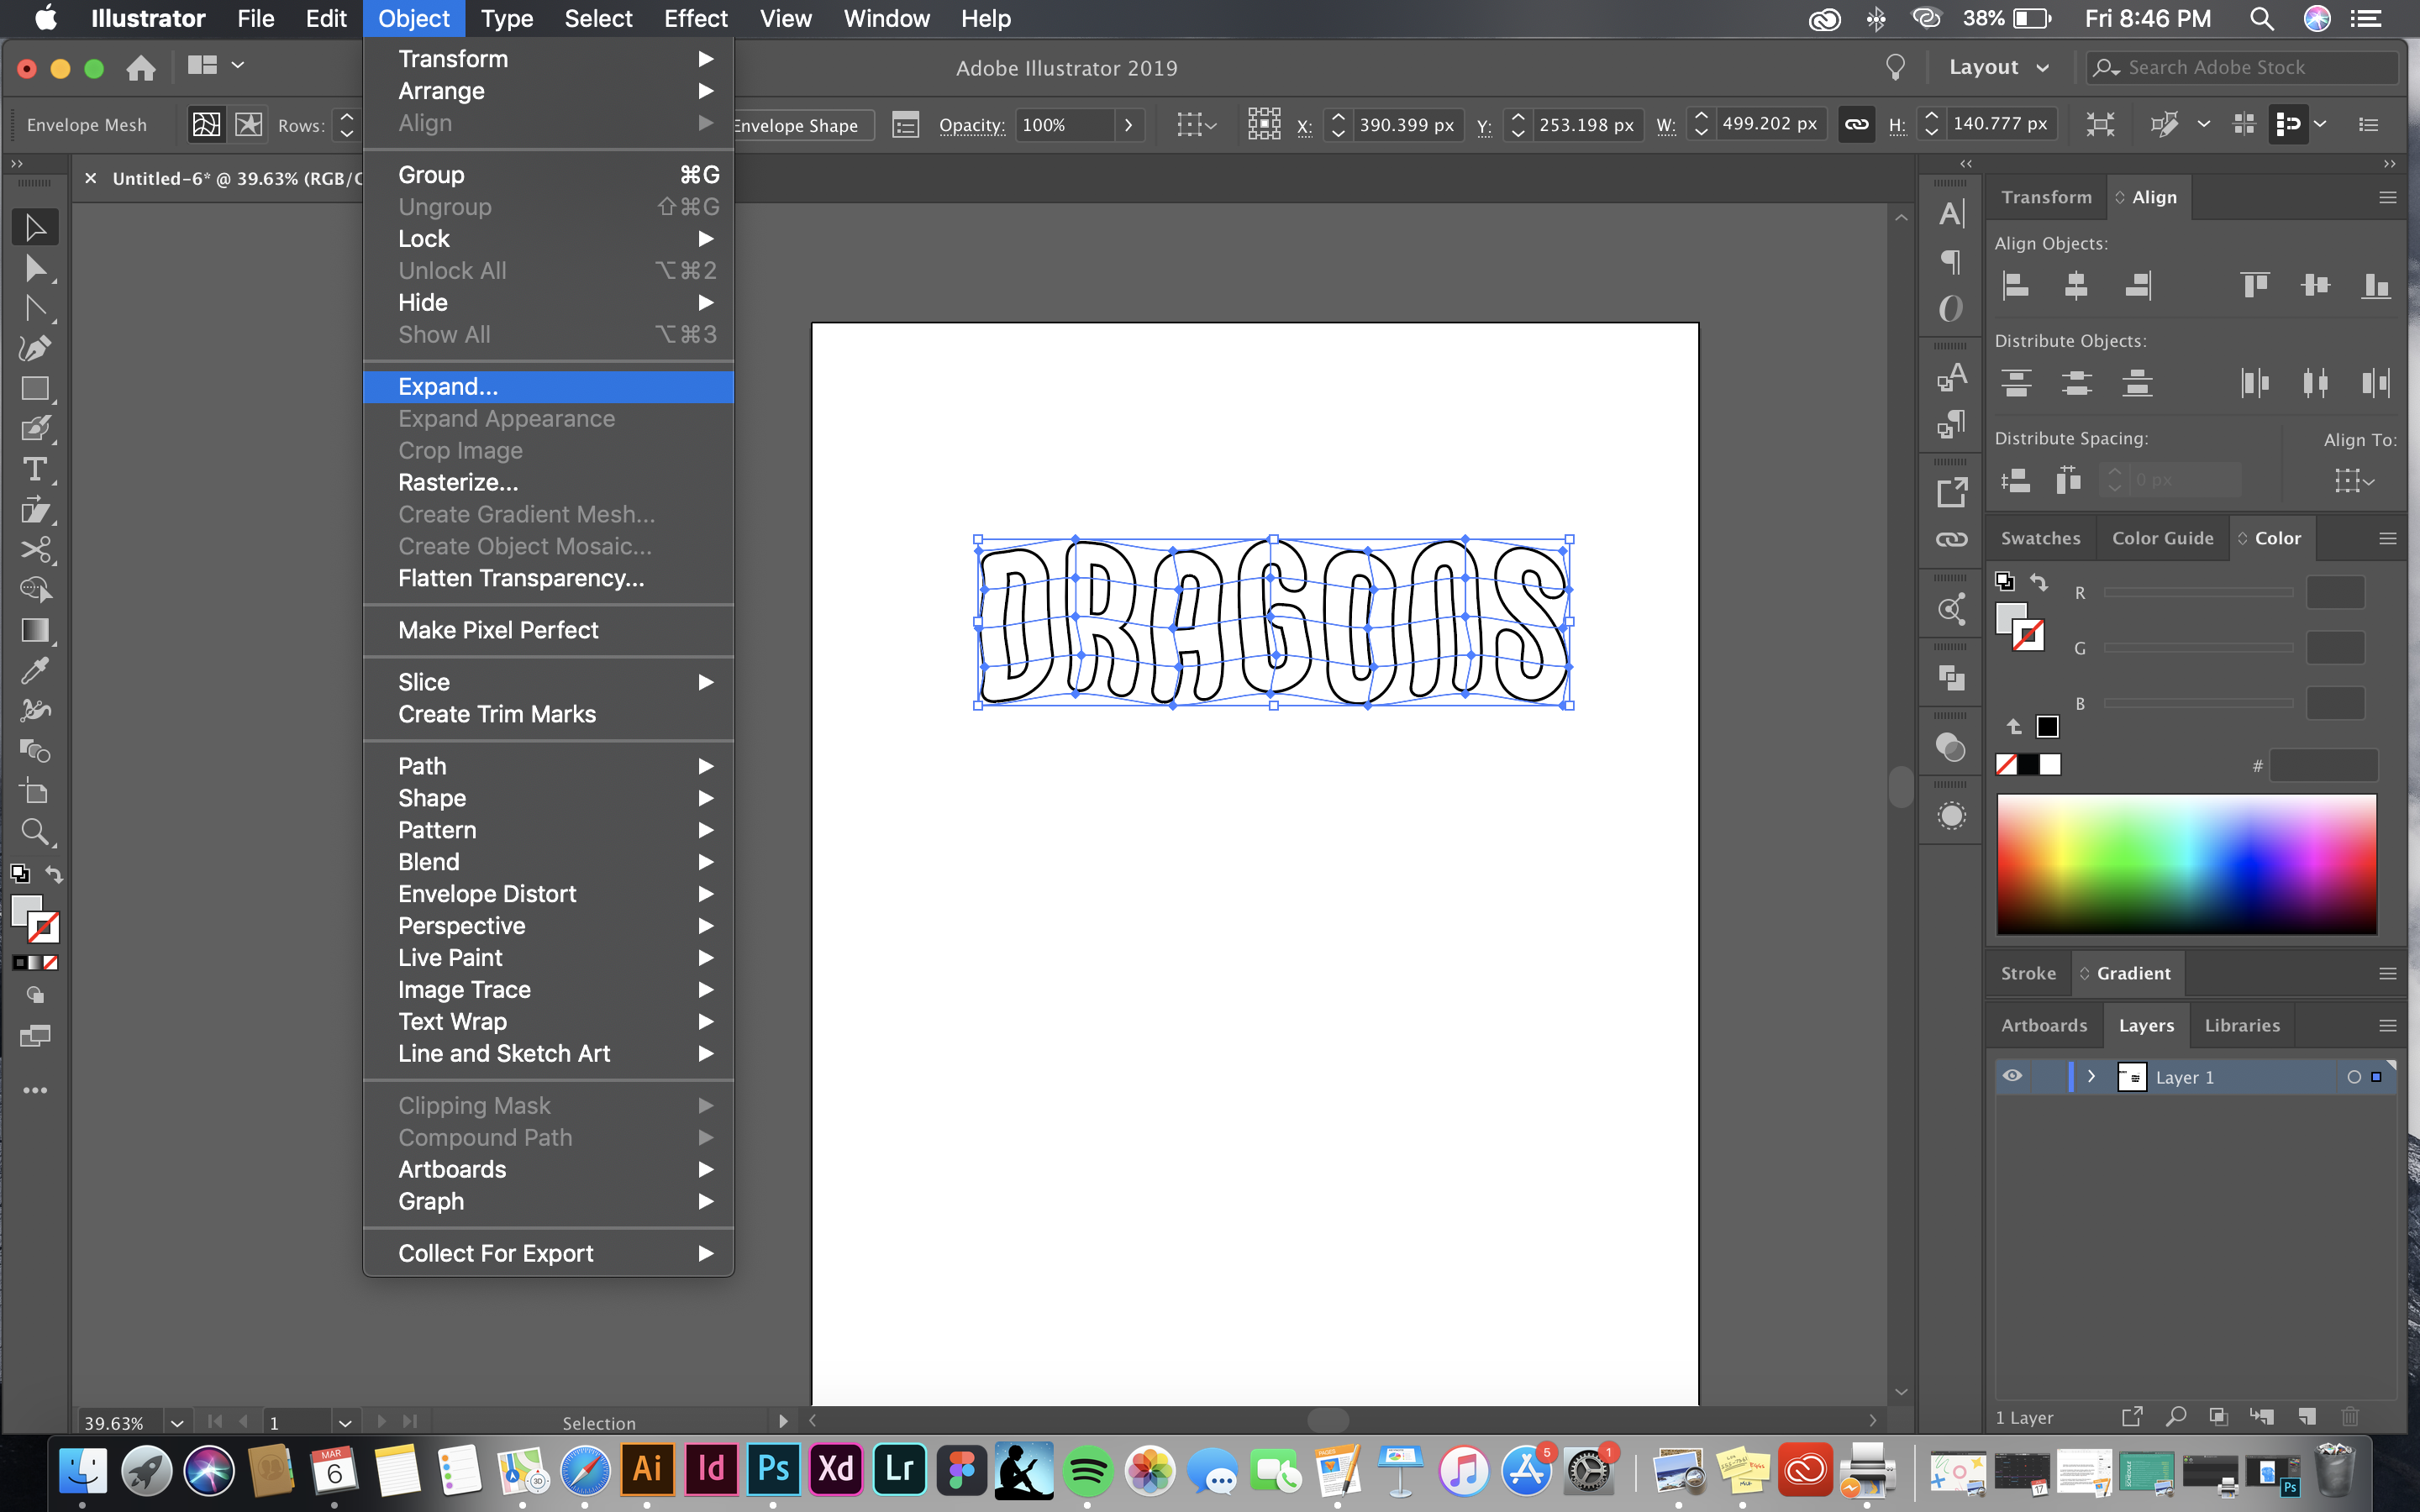Open the Effect menu
The height and width of the screenshot is (1512, 2420).
click(x=696, y=19)
